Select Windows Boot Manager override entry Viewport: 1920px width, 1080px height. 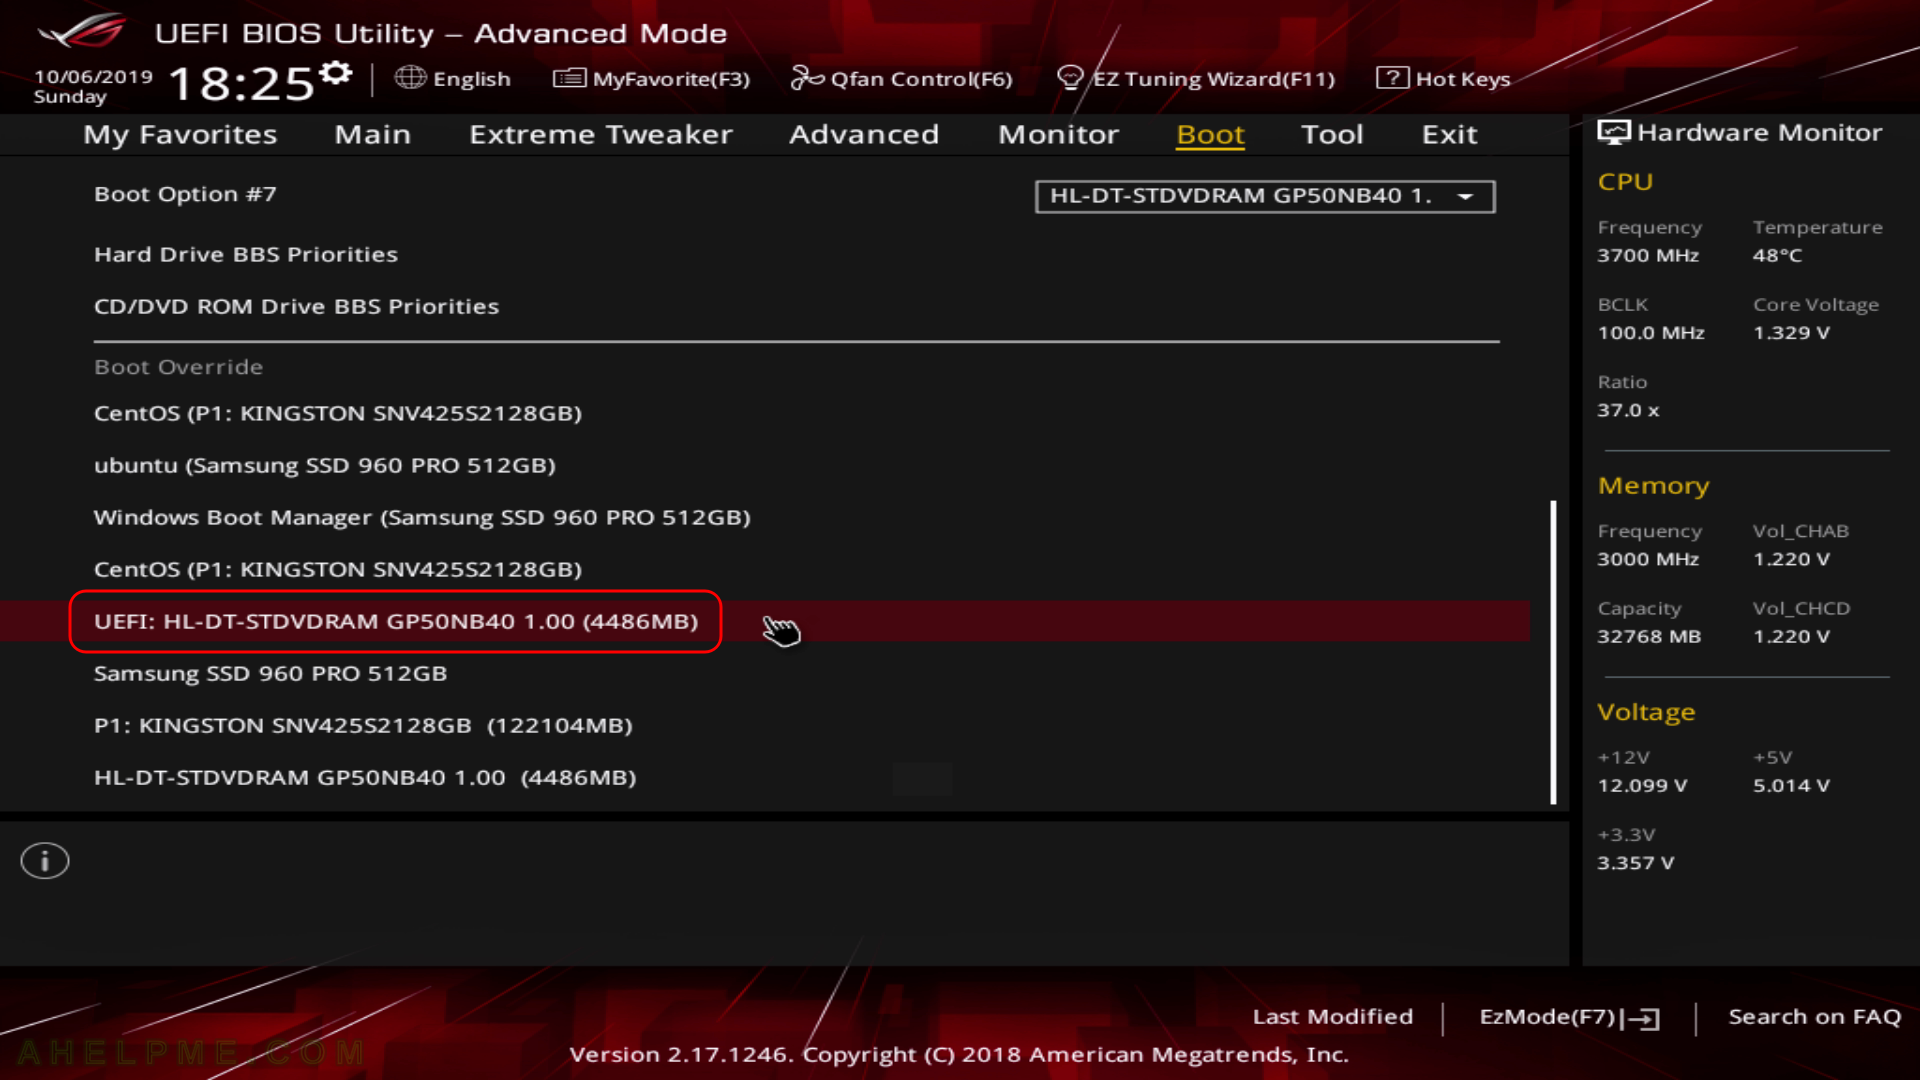pyautogui.click(x=422, y=517)
